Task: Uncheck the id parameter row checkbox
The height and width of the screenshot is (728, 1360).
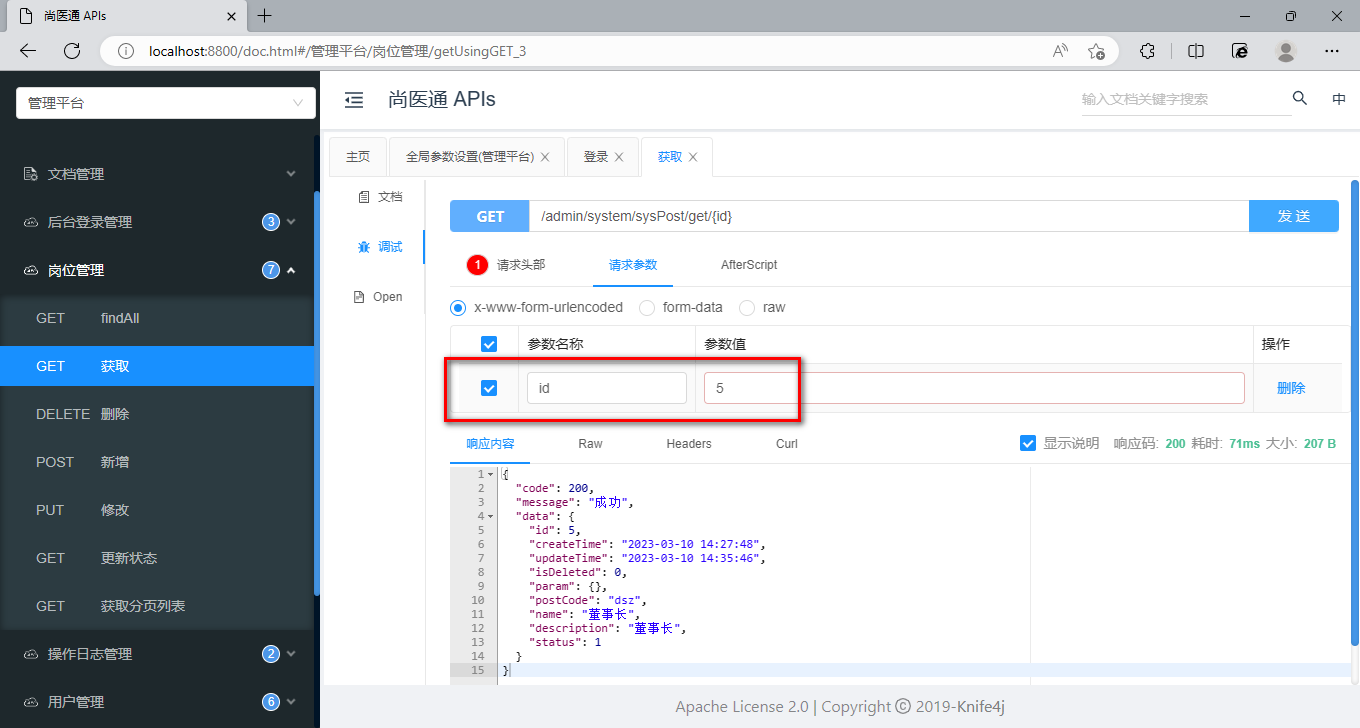Action: [489, 388]
